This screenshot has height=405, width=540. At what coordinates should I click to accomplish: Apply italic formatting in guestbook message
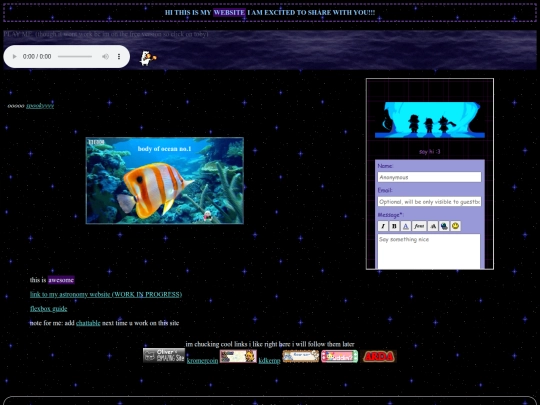point(383,226)
